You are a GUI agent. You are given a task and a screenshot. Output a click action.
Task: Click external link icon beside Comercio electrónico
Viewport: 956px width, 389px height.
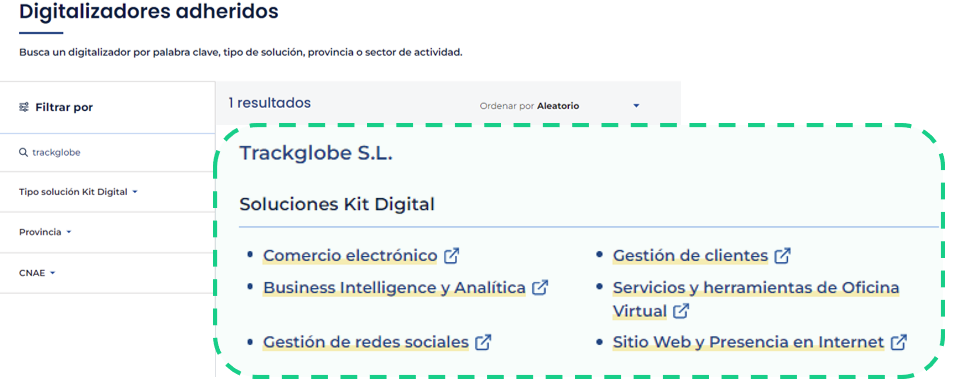[x=451, y=255]
